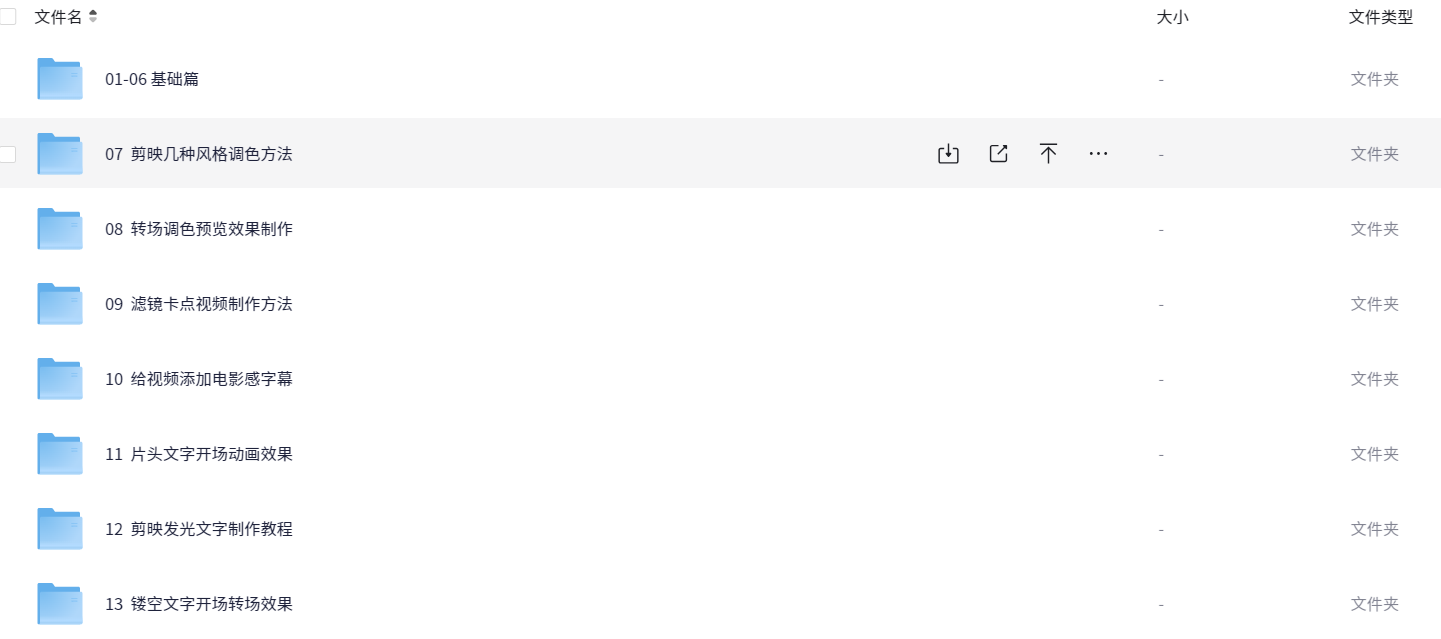Check the box for folder 07 剪映几种风格调色方法

(8, 154)
